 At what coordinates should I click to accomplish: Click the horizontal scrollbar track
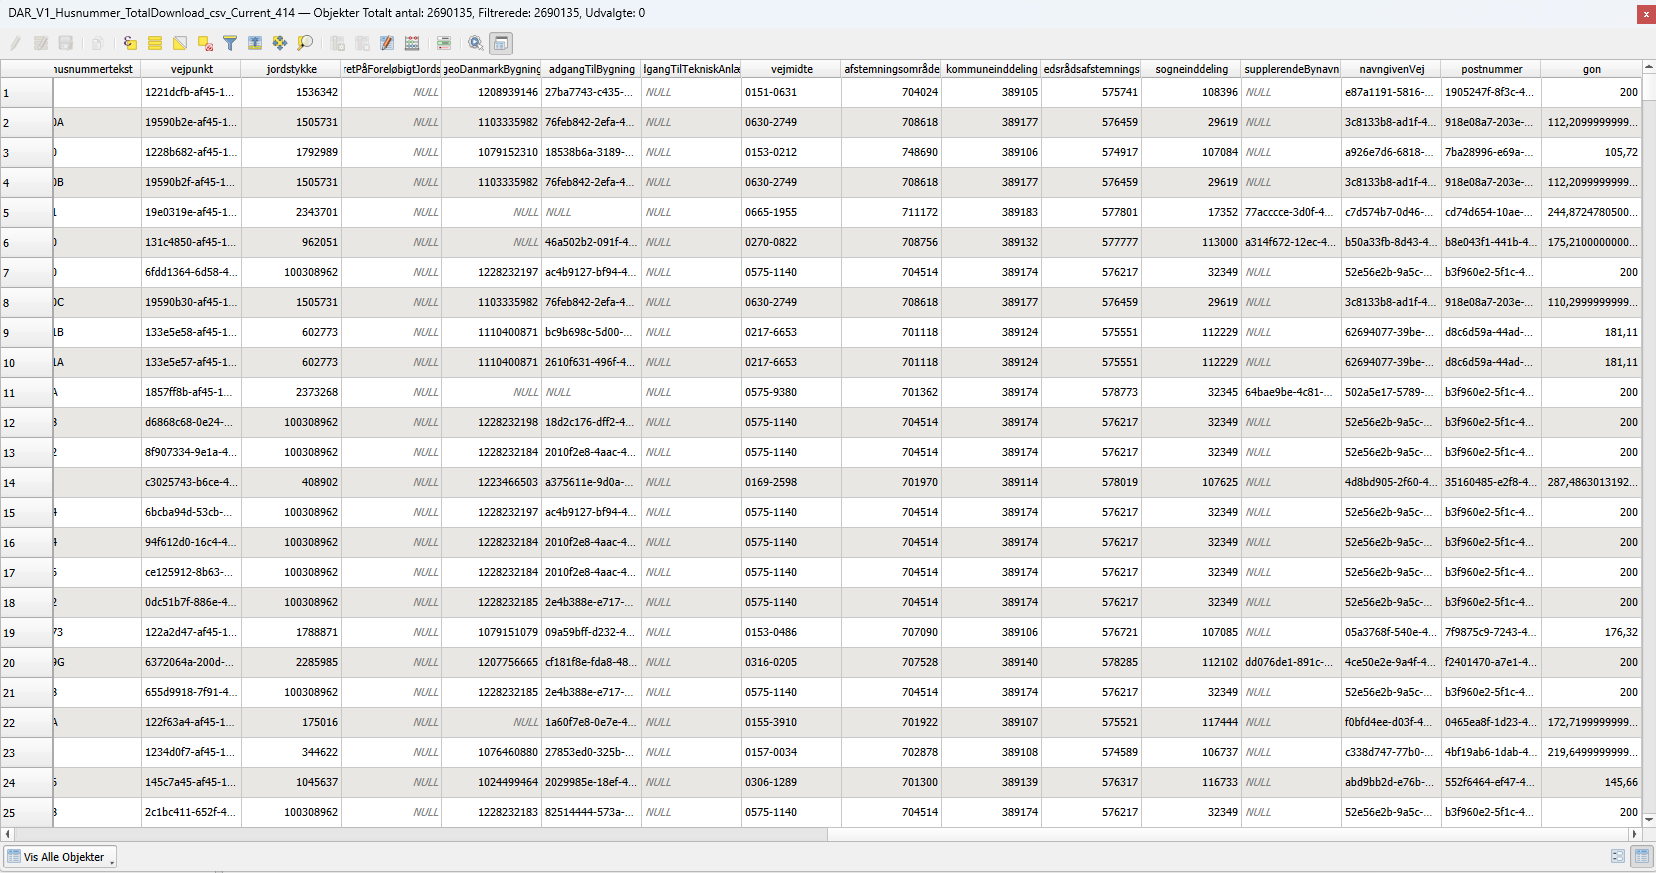[x=1200, y=834]
